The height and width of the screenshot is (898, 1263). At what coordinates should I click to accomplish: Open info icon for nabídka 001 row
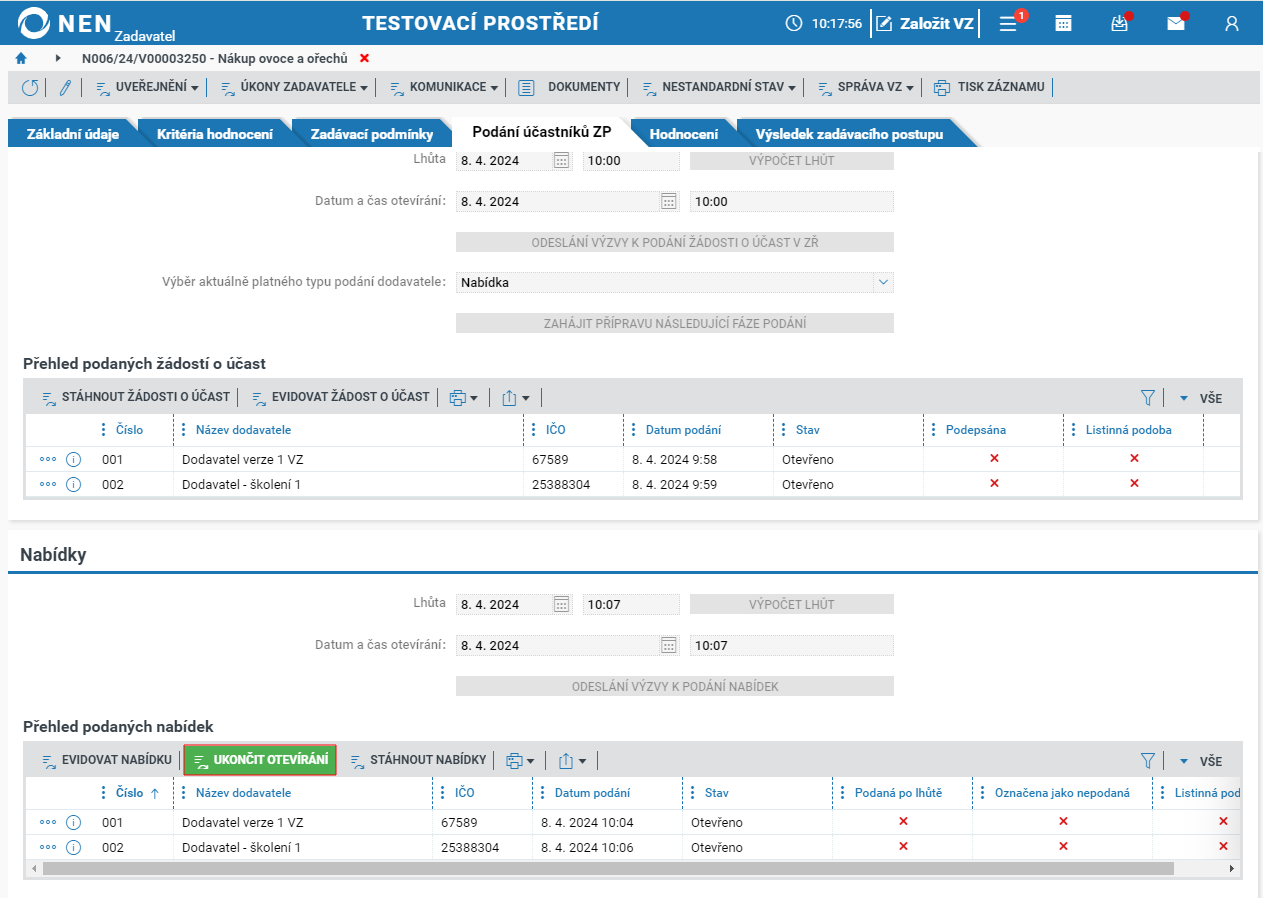(73, 822)
